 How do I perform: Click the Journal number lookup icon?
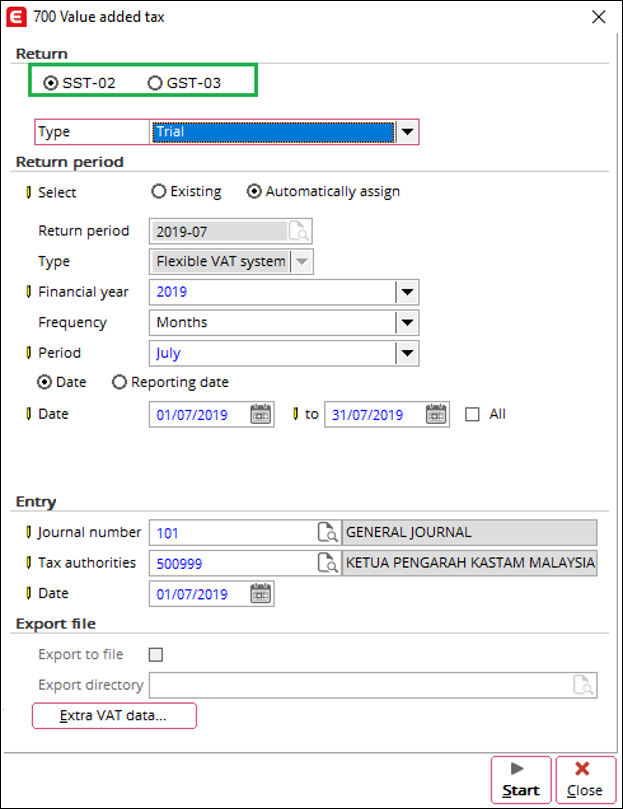point(328,532)
